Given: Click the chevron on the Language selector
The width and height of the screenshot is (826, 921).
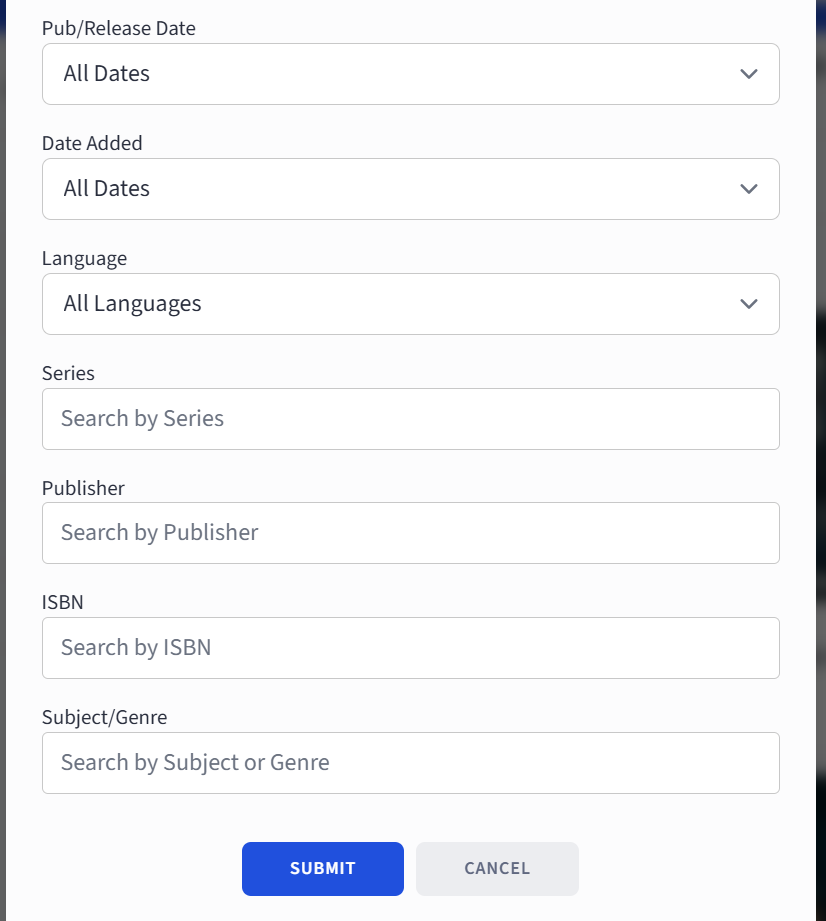Looking at the screenshot, I should coord(747,303).
